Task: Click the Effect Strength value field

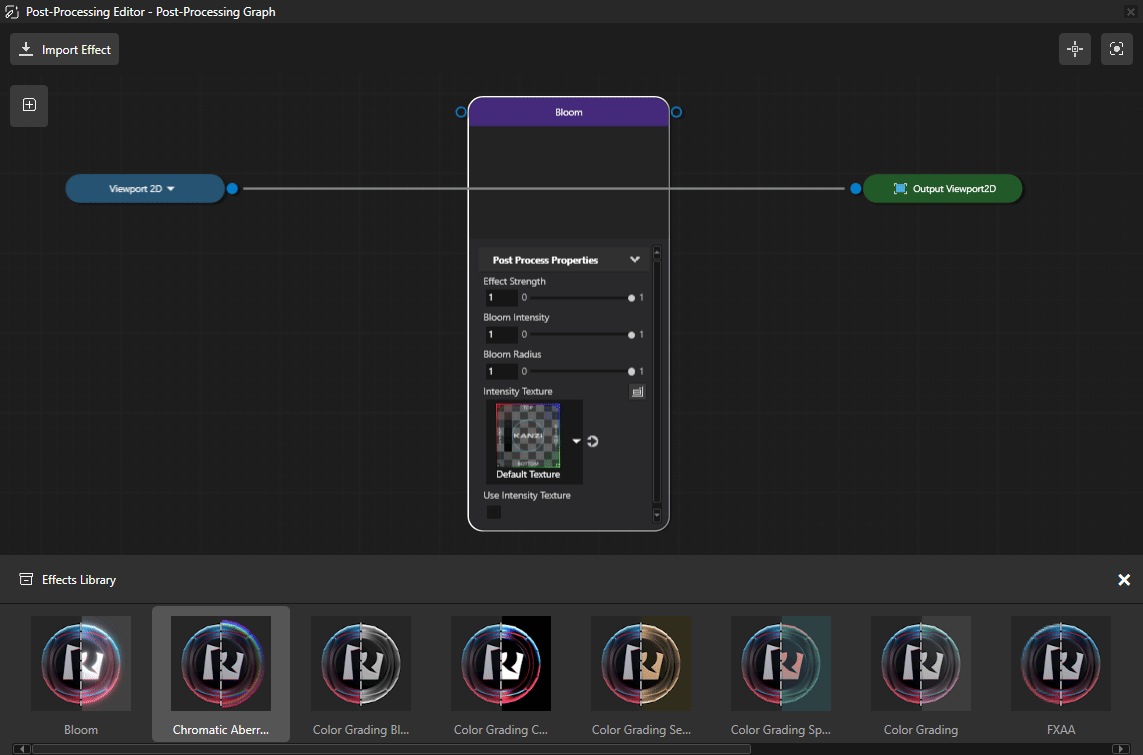Action: (500, 298)
